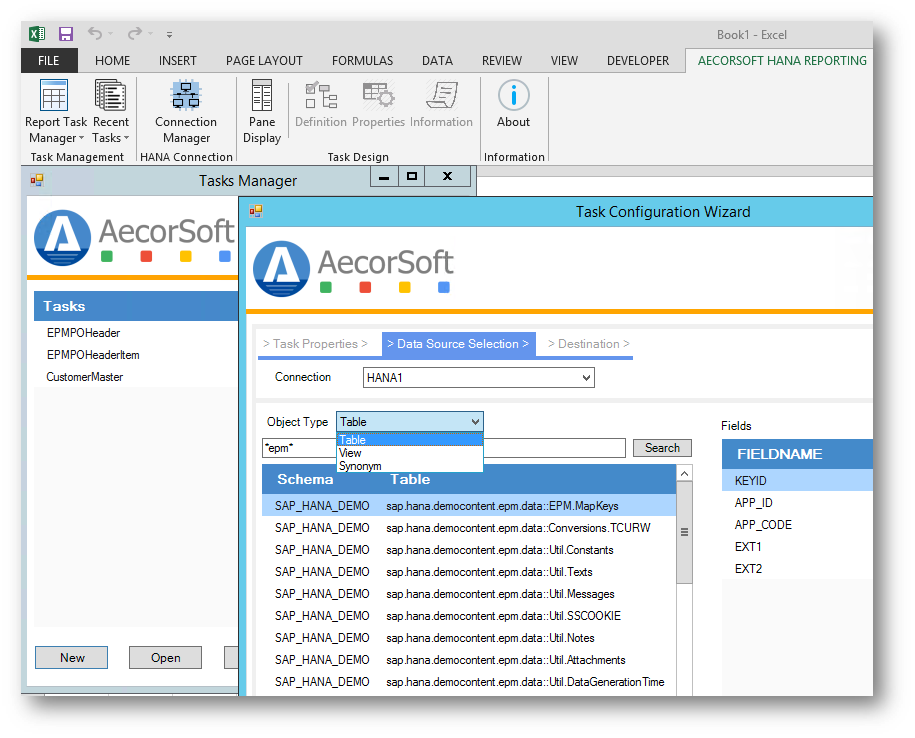Screen dimensions: 915x738
Task: Switch to the DEVELOPER ribbon tab
Action: [x=638, y=61]
